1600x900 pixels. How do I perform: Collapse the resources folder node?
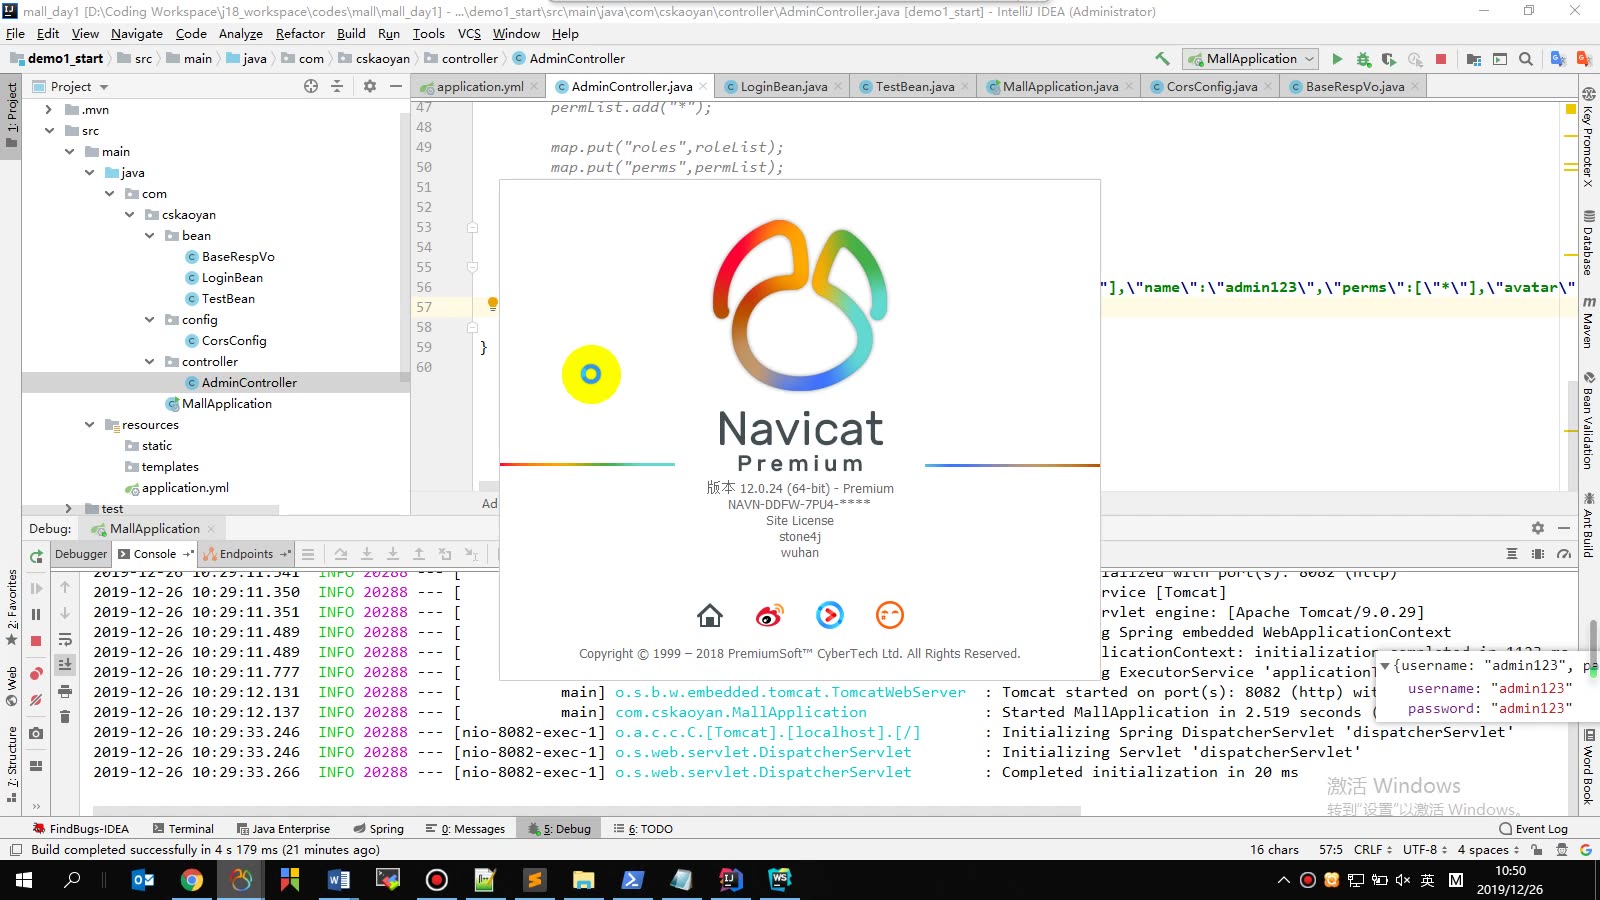pos(90,425)
